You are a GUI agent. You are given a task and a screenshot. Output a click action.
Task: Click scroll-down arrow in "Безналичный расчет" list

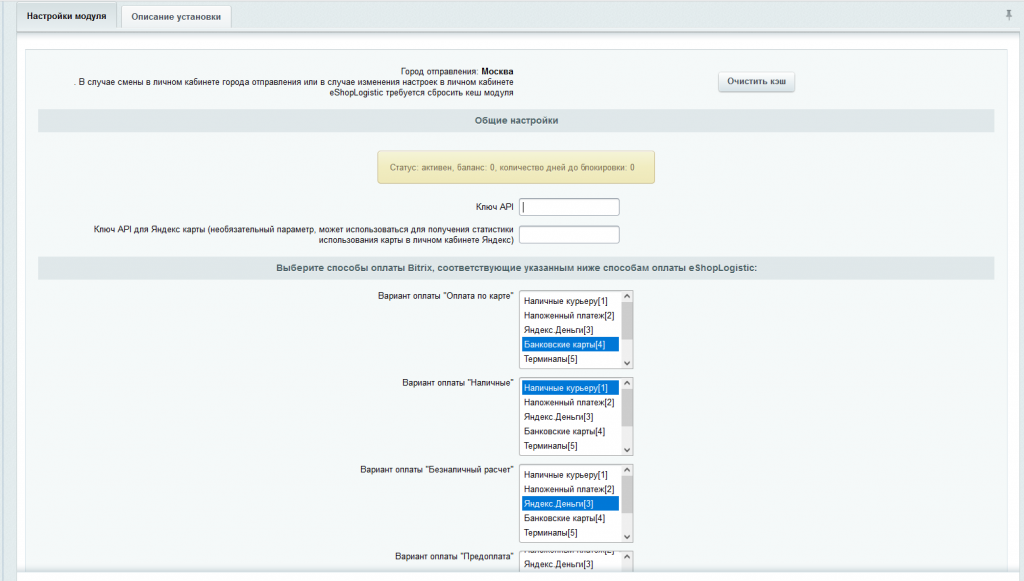(627, 536)
